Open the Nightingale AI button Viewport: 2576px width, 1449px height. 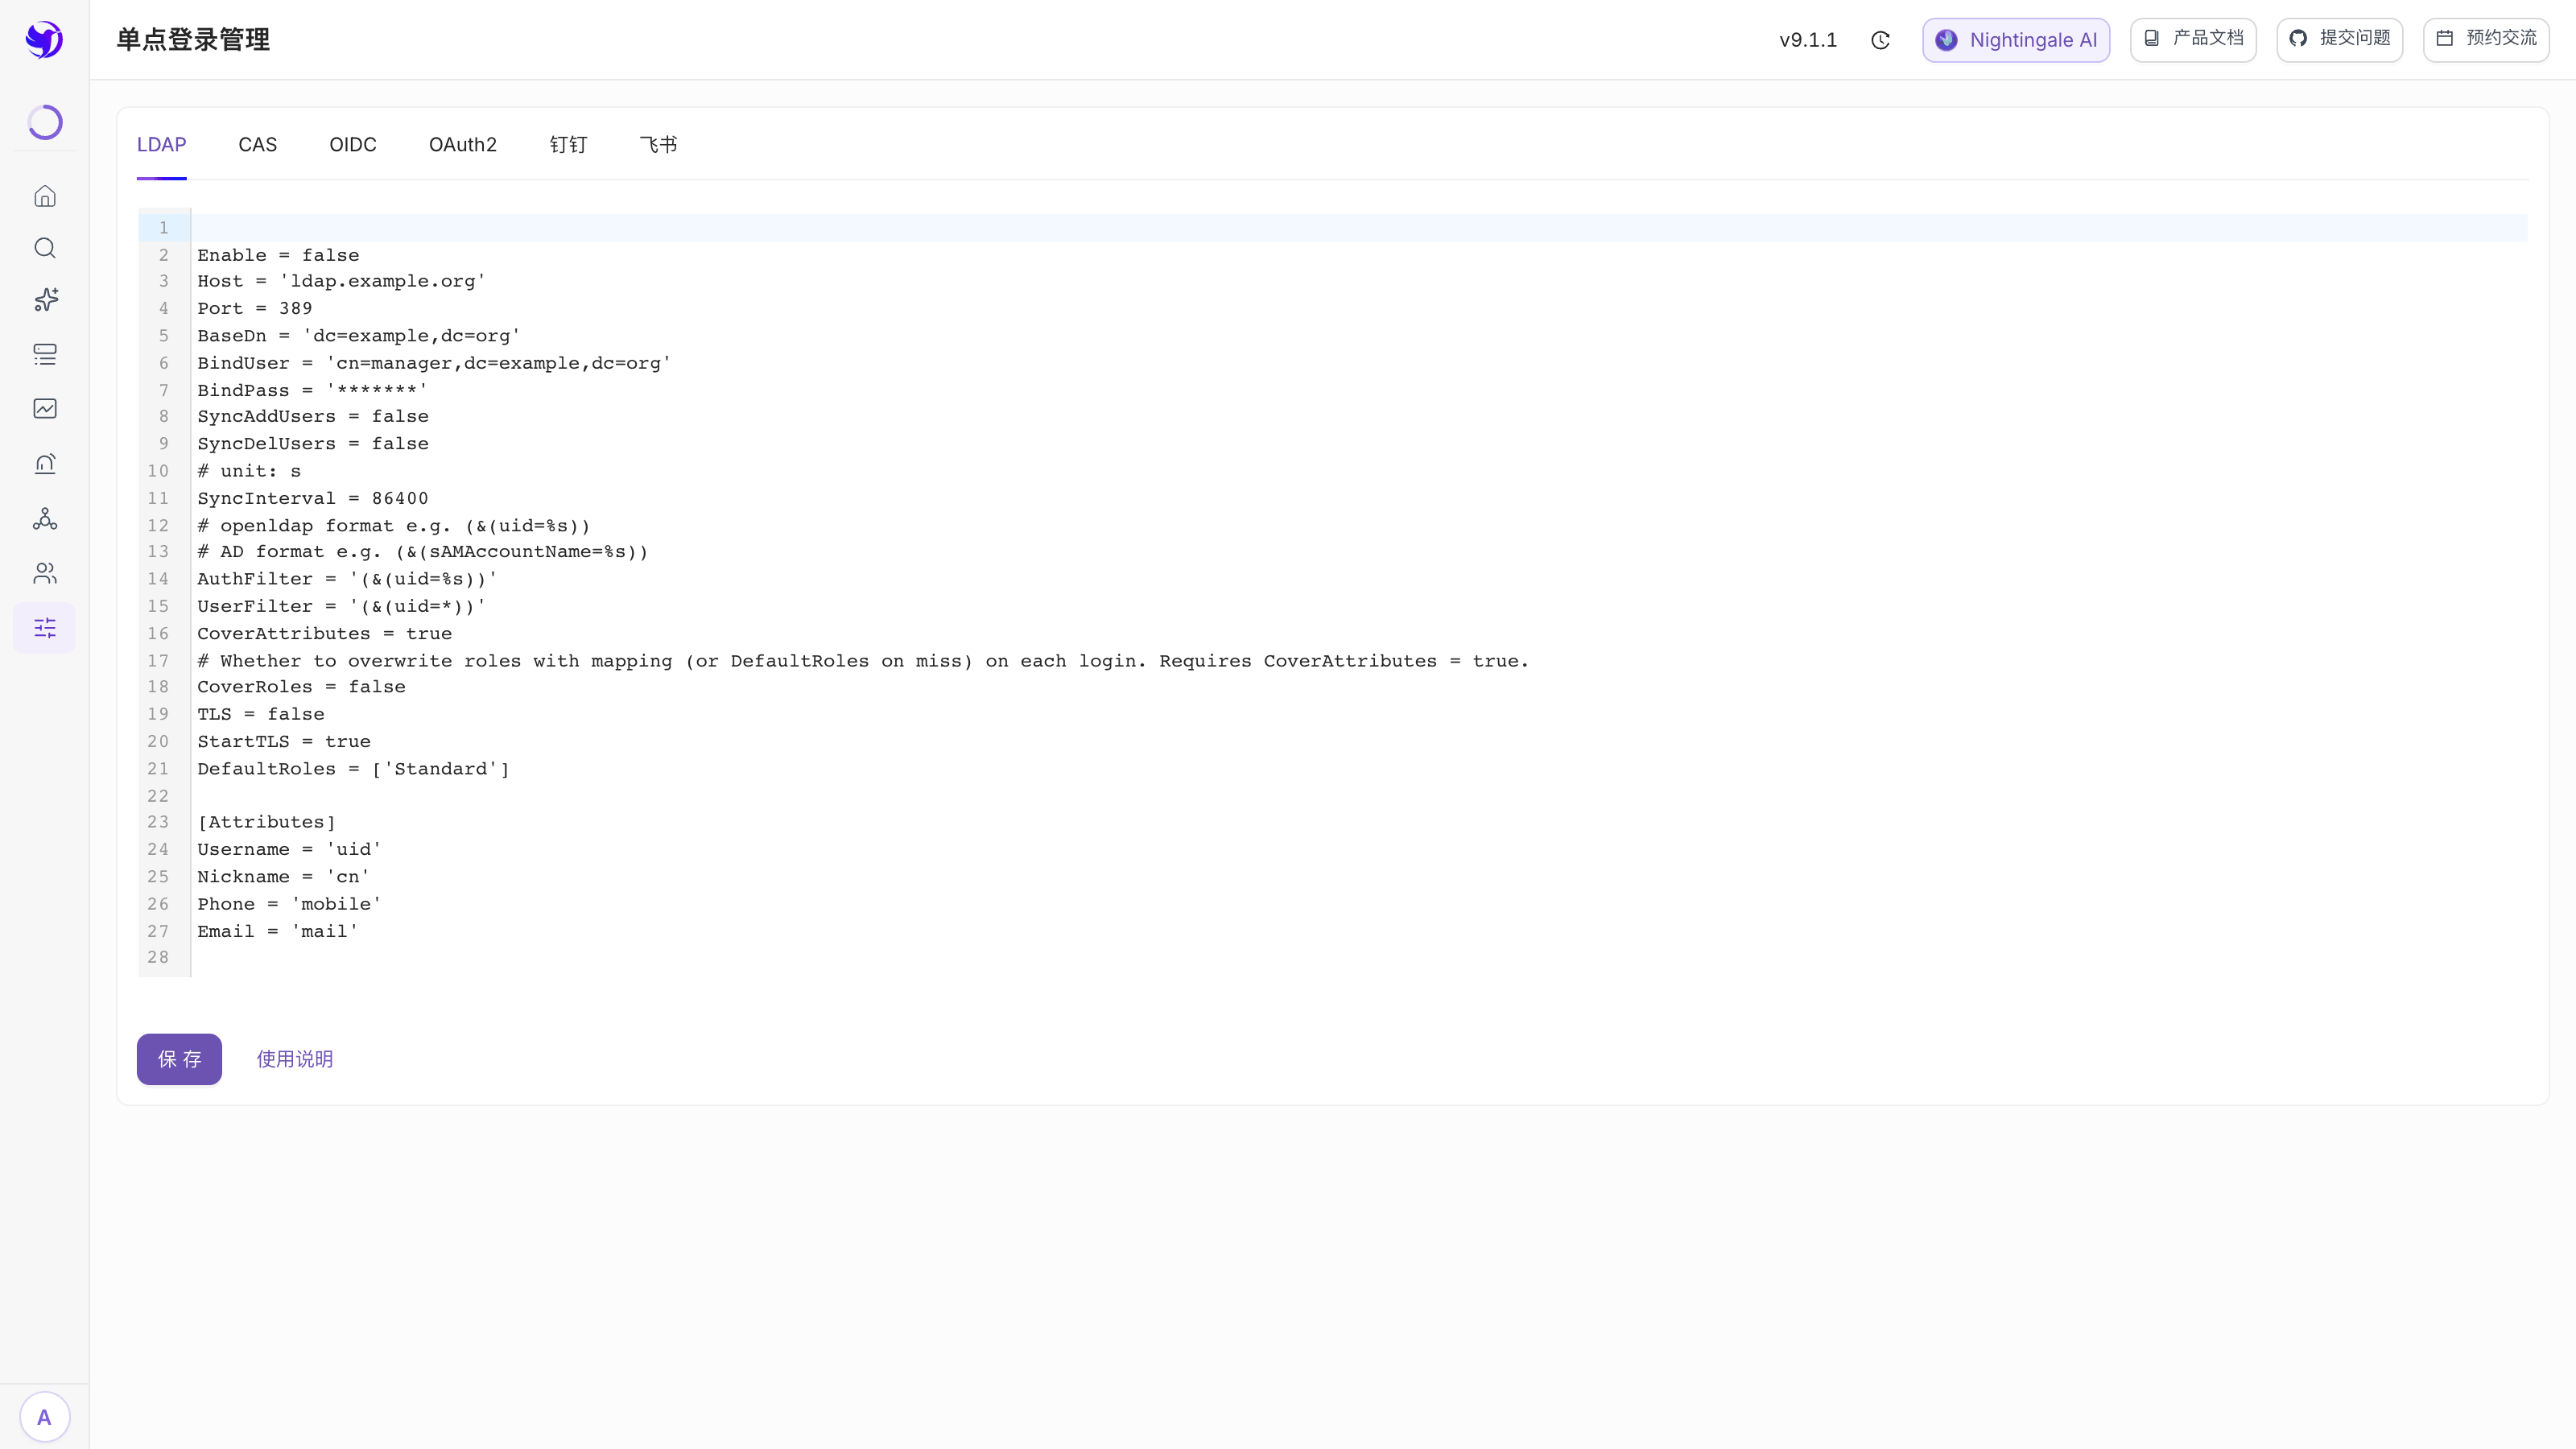point(2016,40)
